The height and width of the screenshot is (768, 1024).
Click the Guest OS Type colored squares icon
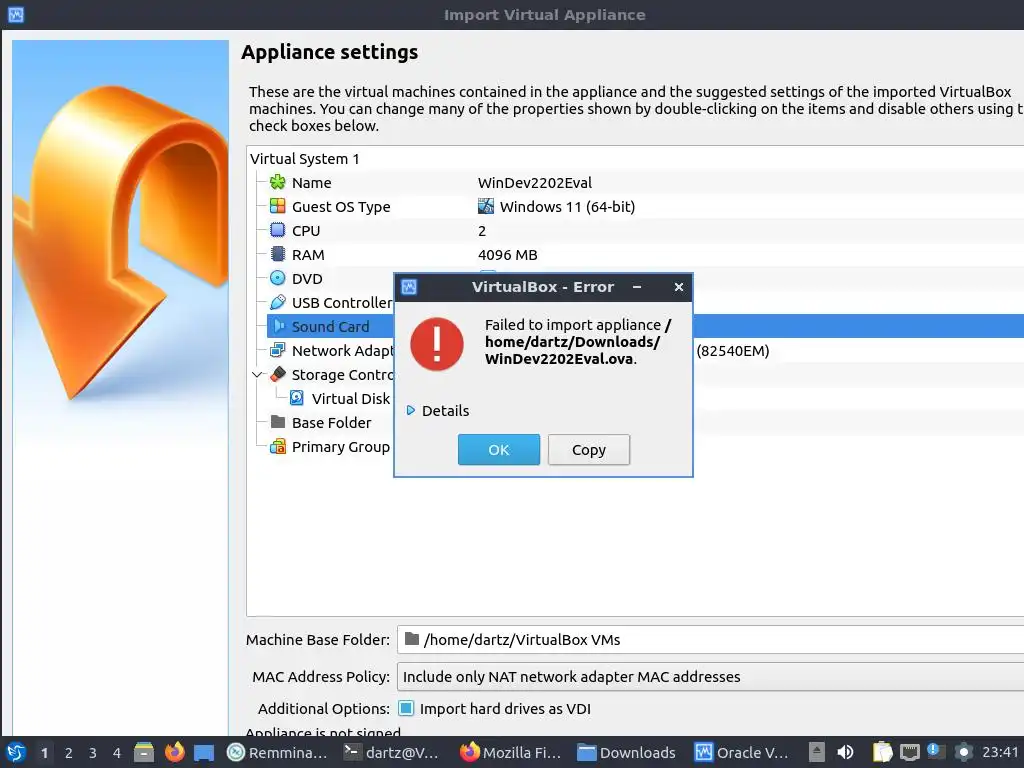point(278,206)
